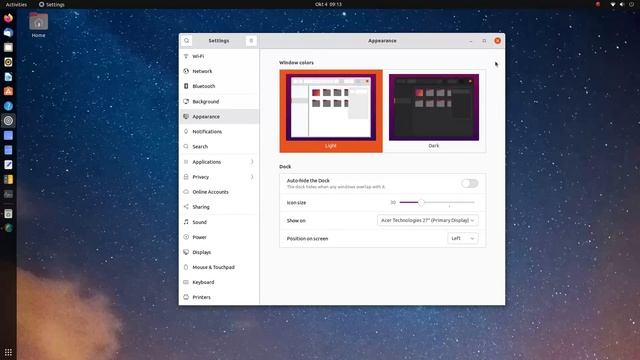Select Wi-Fi in settings sidebar

click(219, 56)
